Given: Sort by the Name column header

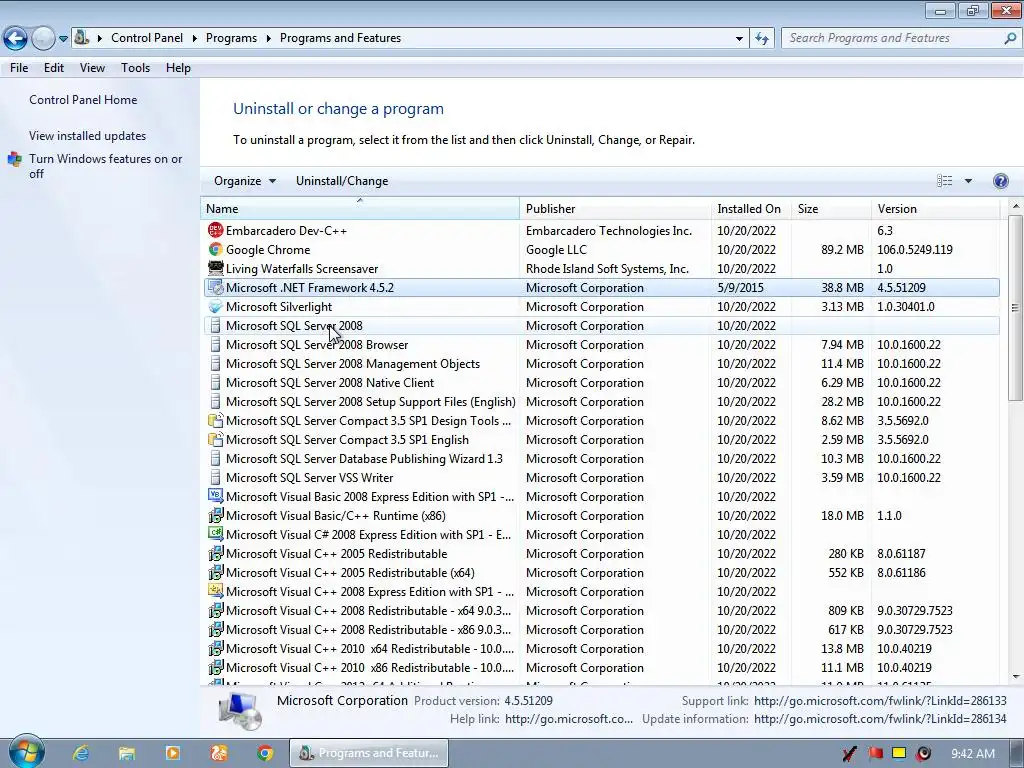Looking at the screenshot, I should pyautogui.click(x=359, y=208).
